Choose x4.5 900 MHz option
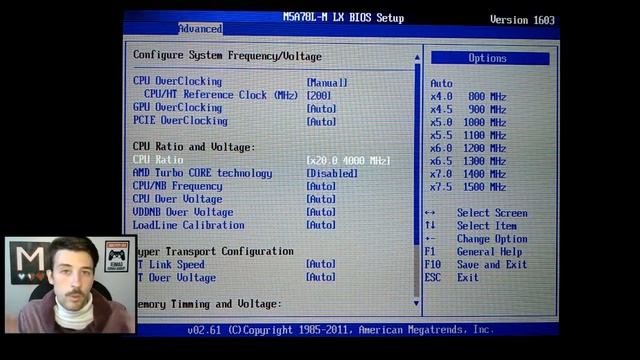 [x=468, y=110]
